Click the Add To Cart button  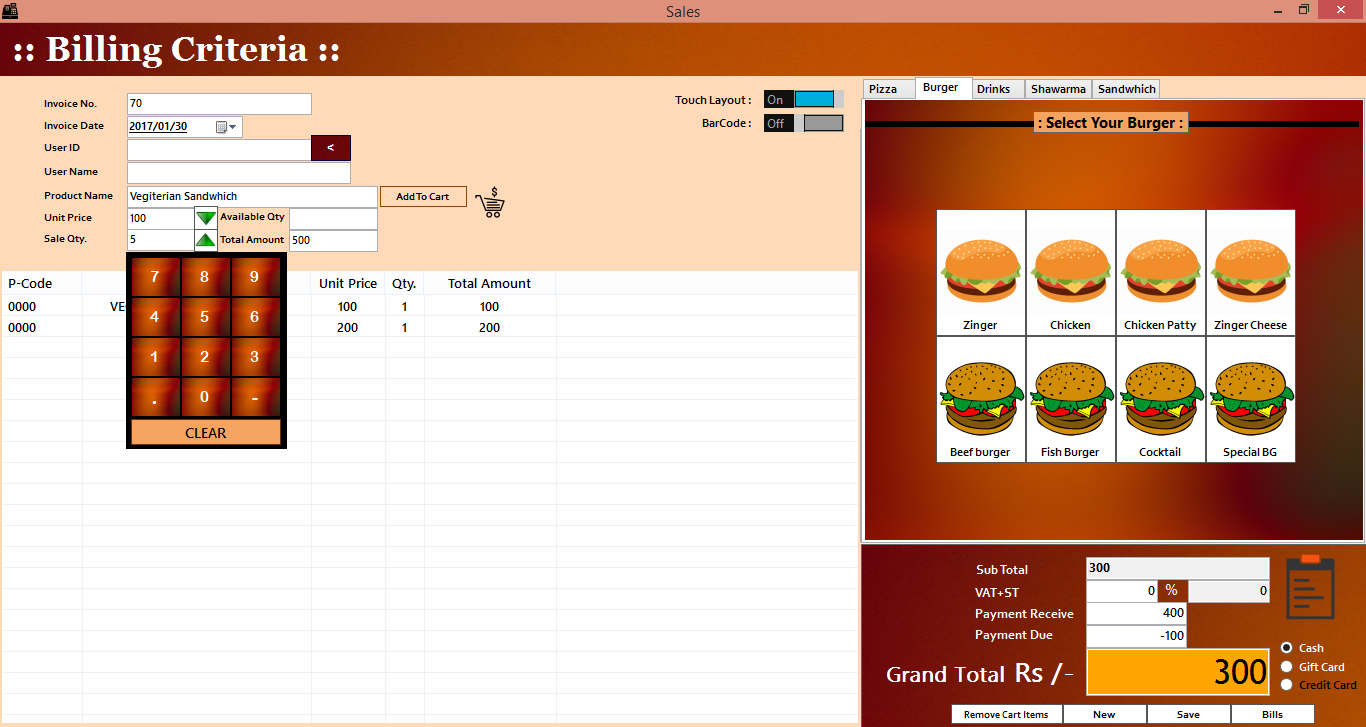coord(423,196)
